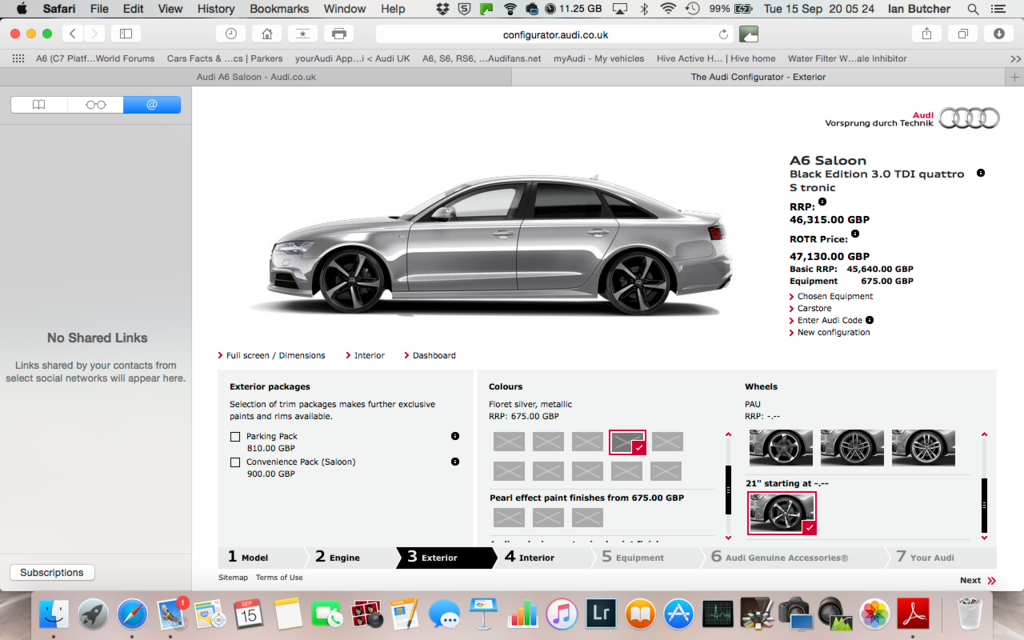Click Next to proceed
The height and width of the screenshot is (640, 1024).
(x=978, y=580)
